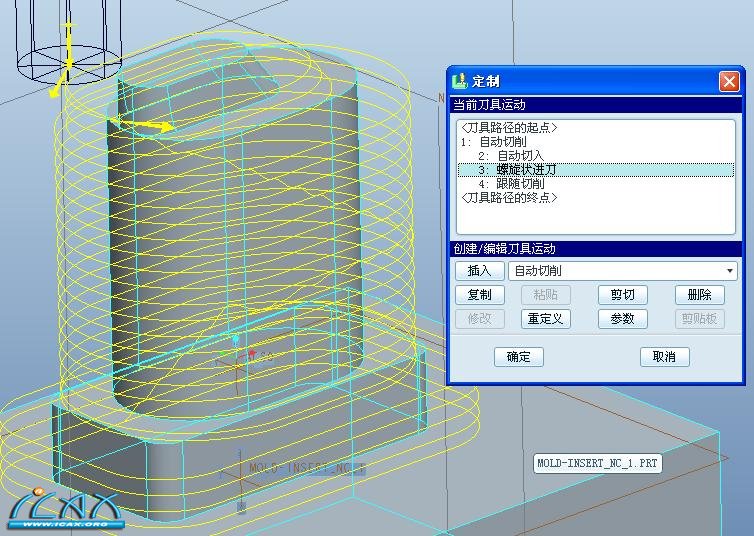Cancel the dialog with 取消
This screenshot has width=754, height=536.
[x=664, y=357]
